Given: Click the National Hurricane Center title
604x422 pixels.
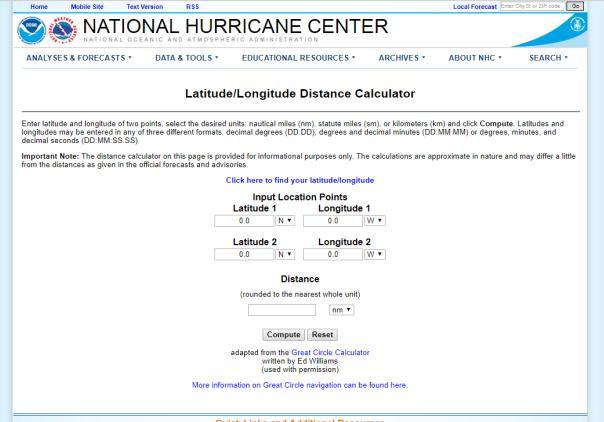Looking at the screenshot, I should click(235, 26).
